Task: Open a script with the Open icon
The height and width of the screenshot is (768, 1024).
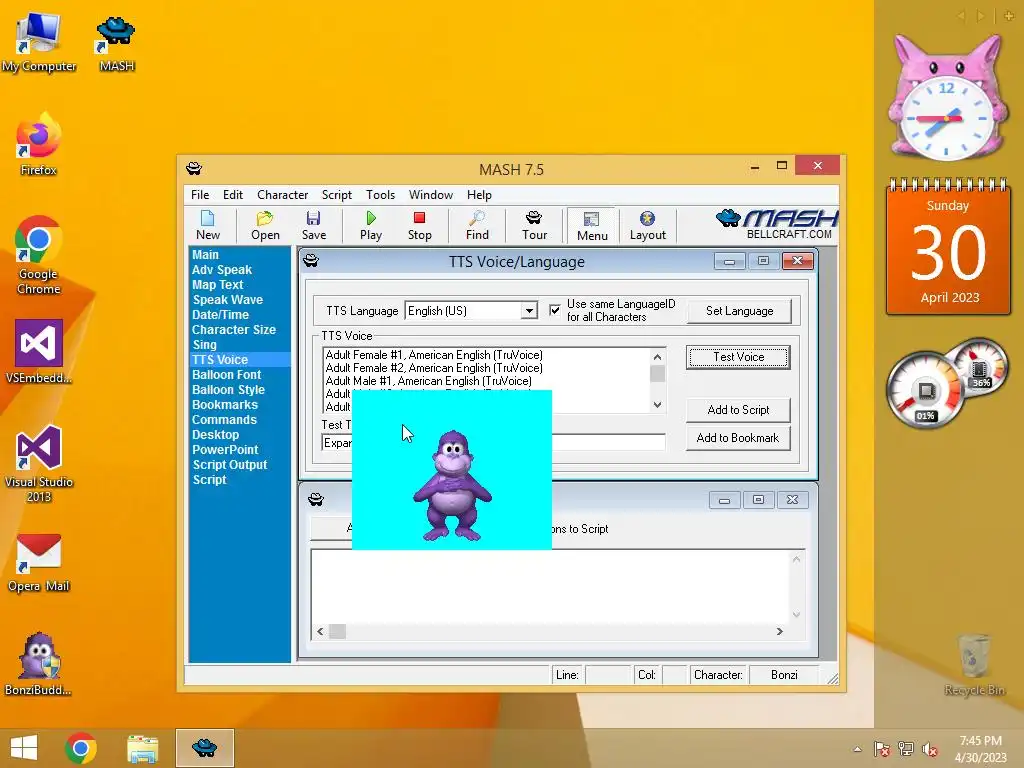Action: point(265,226)
